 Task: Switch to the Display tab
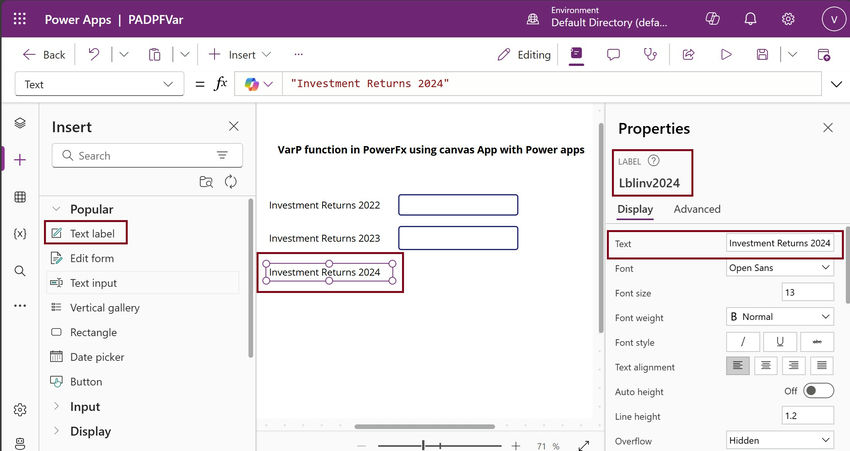coord(635,209)
